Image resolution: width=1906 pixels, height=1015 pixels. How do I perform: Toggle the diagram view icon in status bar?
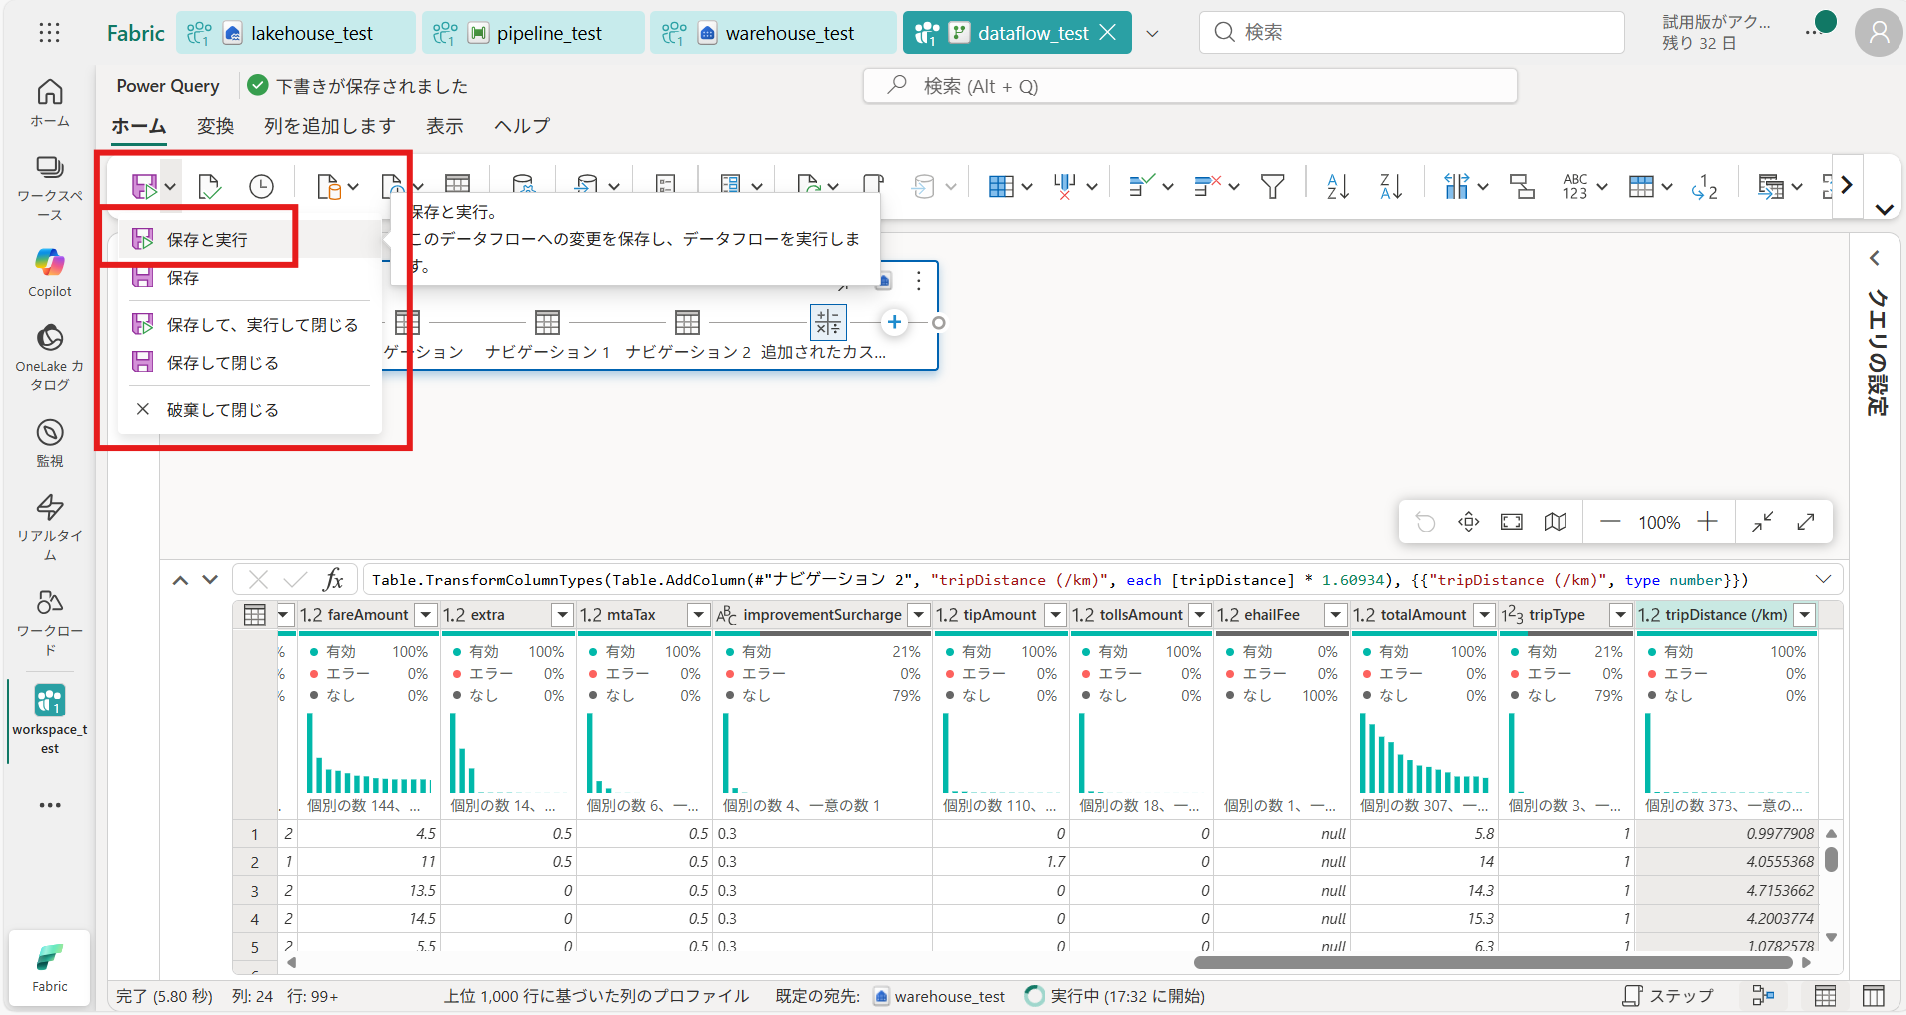[1763, 996]
